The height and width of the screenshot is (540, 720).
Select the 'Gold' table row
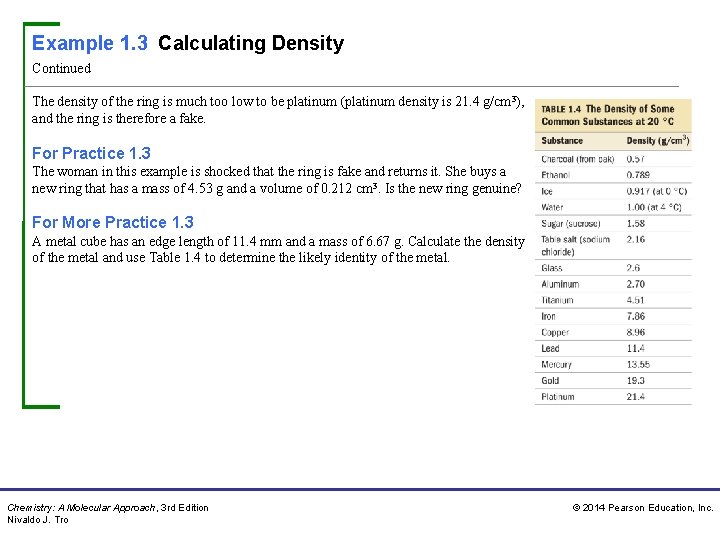pyautogui.click(x=613, y=381)
